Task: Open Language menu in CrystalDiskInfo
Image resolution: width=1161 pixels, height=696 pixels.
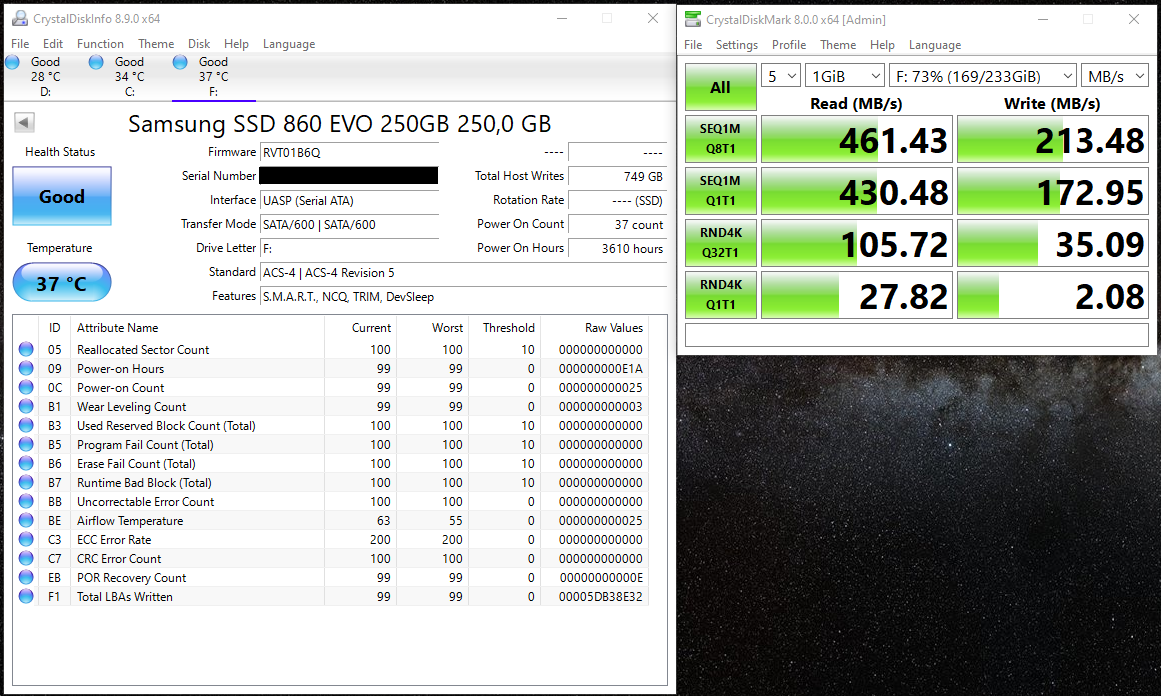Action: point(289,44)
